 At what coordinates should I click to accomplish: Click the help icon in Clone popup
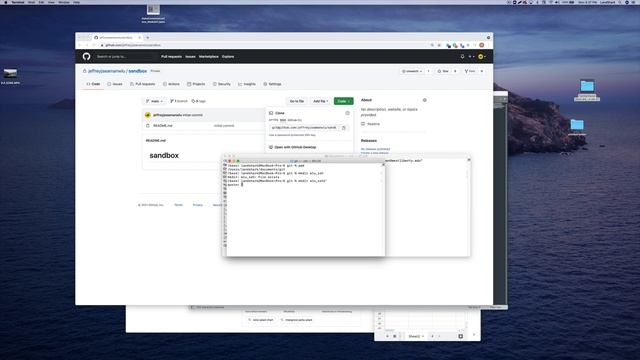point(347,113)
